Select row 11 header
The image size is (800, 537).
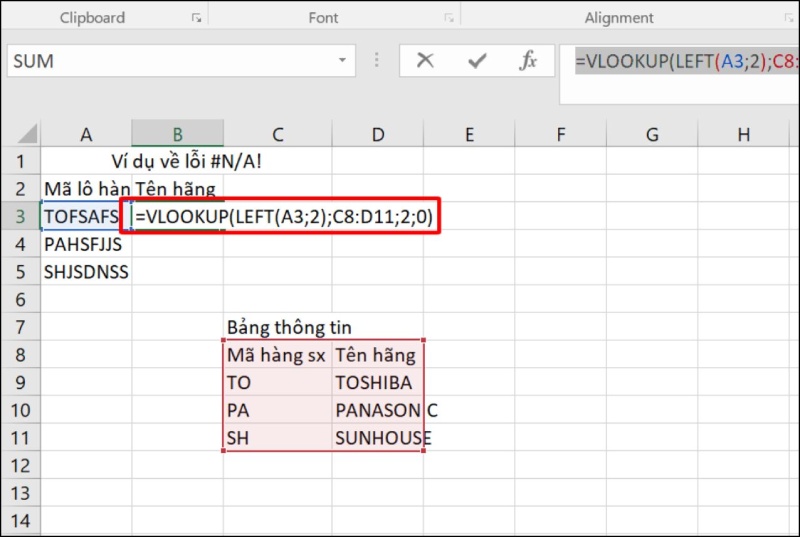[x=20, y=438]
